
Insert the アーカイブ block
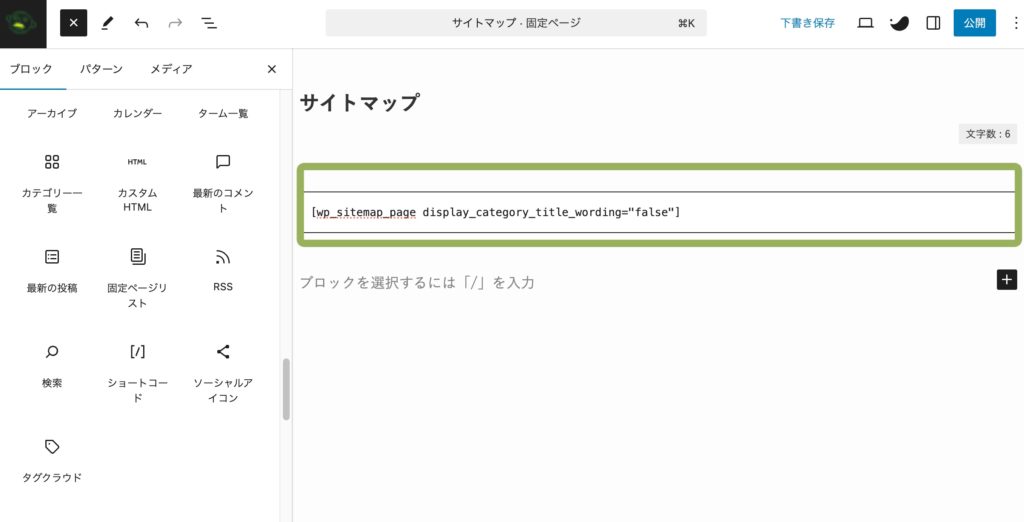[52, 114]
